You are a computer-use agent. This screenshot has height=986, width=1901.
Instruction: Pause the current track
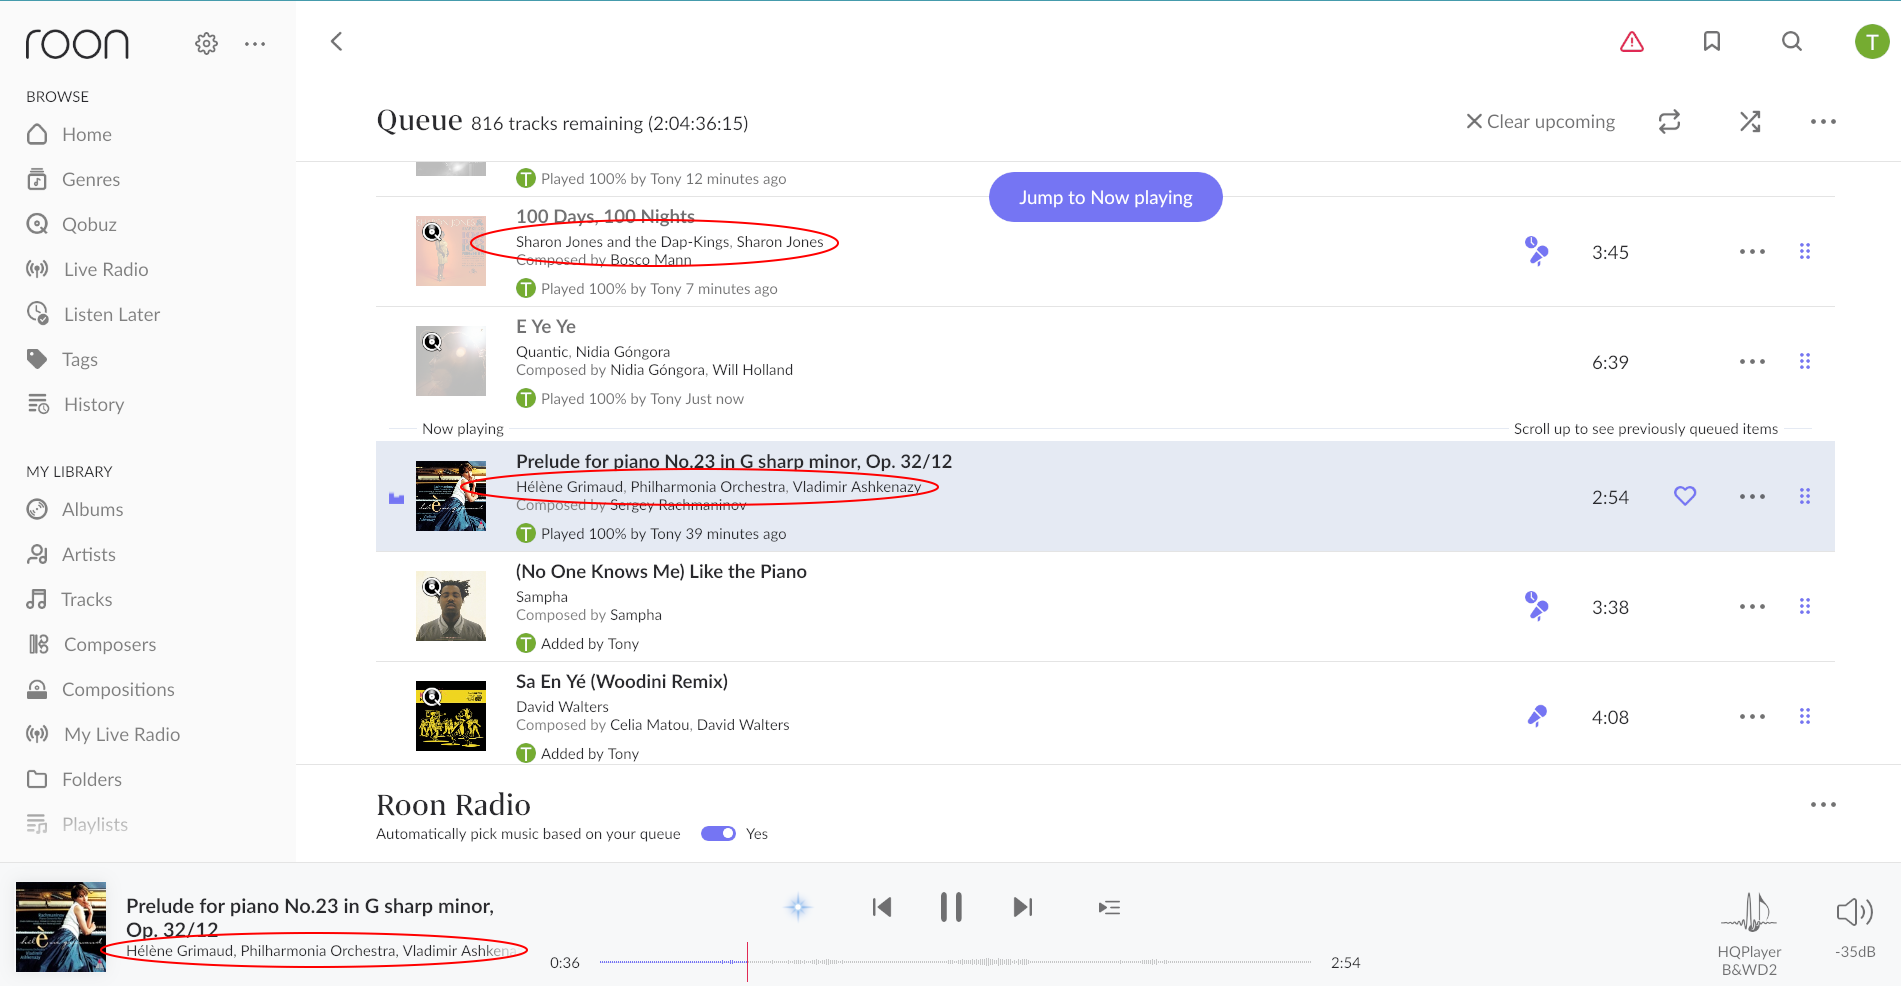tap(951, 908)
